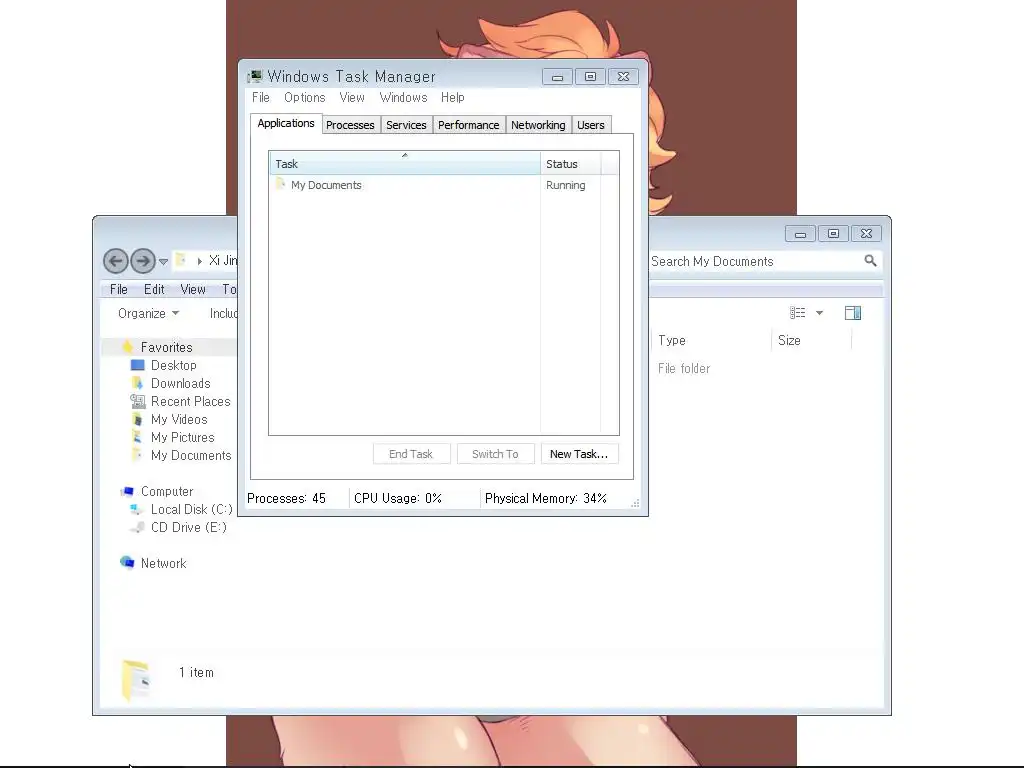Viewport: 1024px width, 768px height.
Task: Click the My Documents folder icon in task list
Action: [281, 184]
